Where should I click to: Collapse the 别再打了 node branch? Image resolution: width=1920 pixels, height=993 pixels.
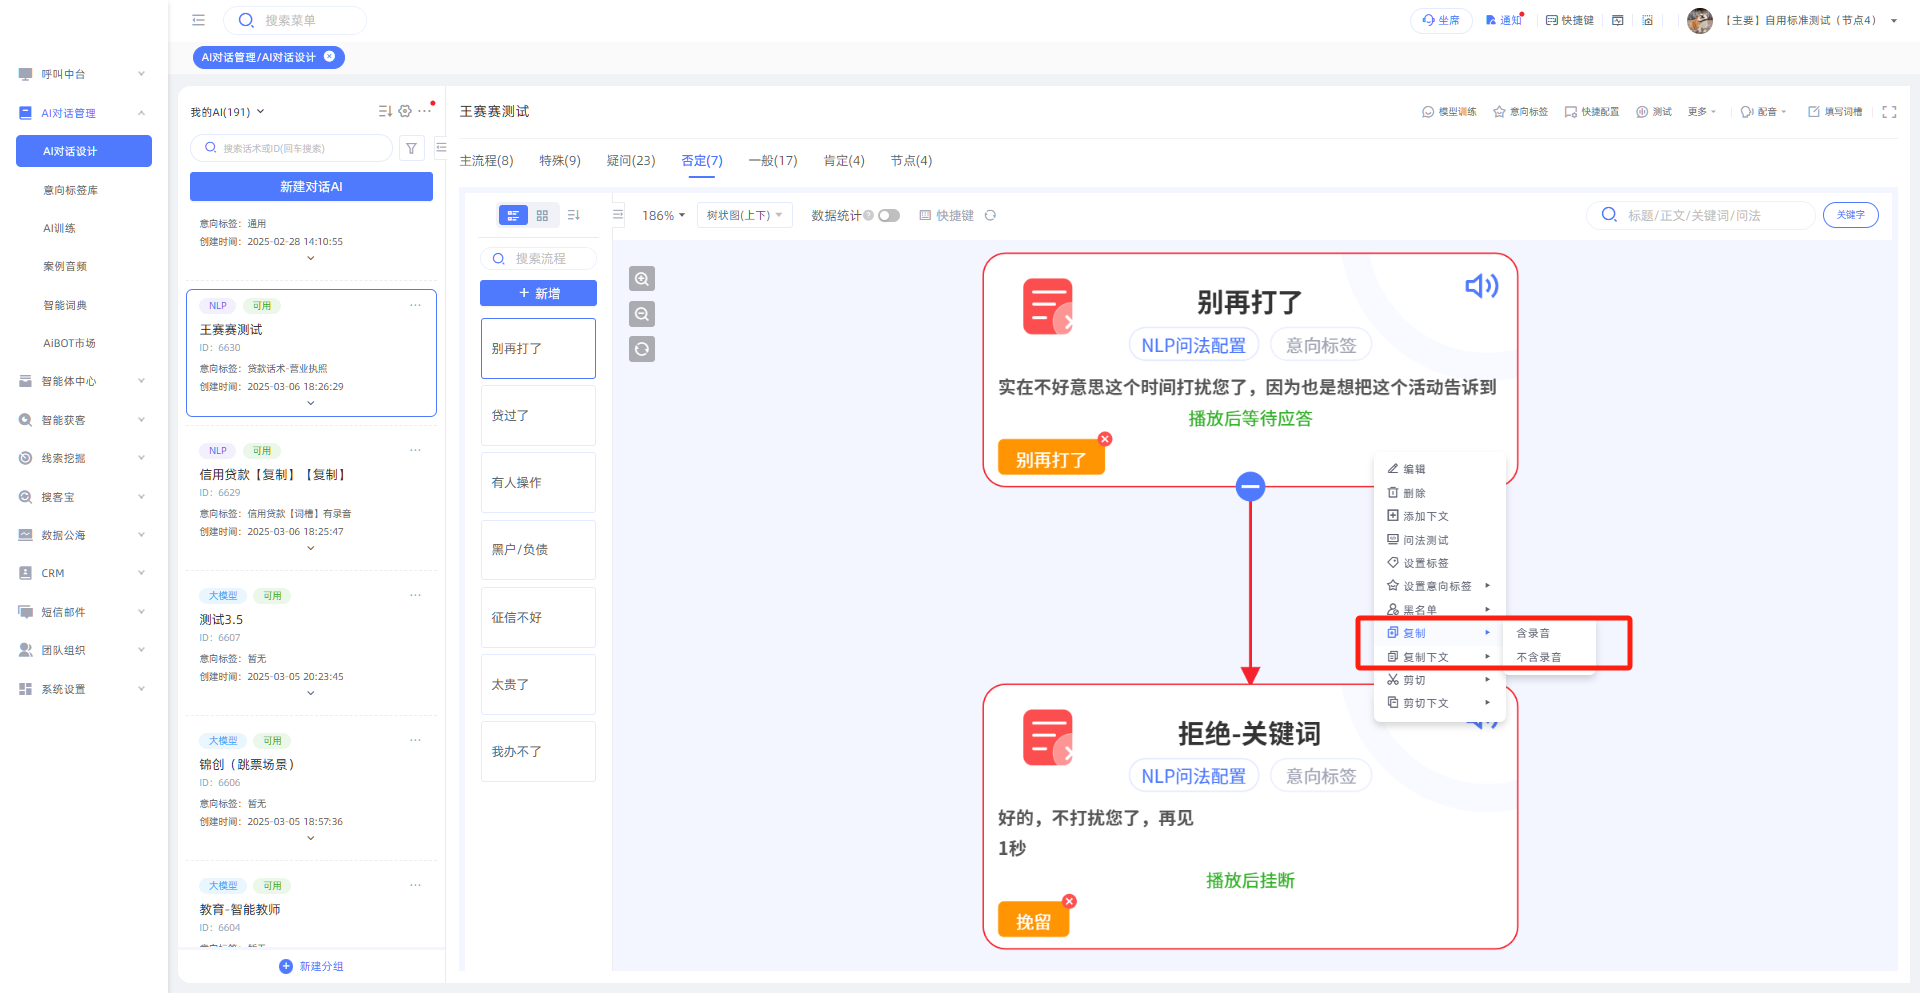point(1250,487)
